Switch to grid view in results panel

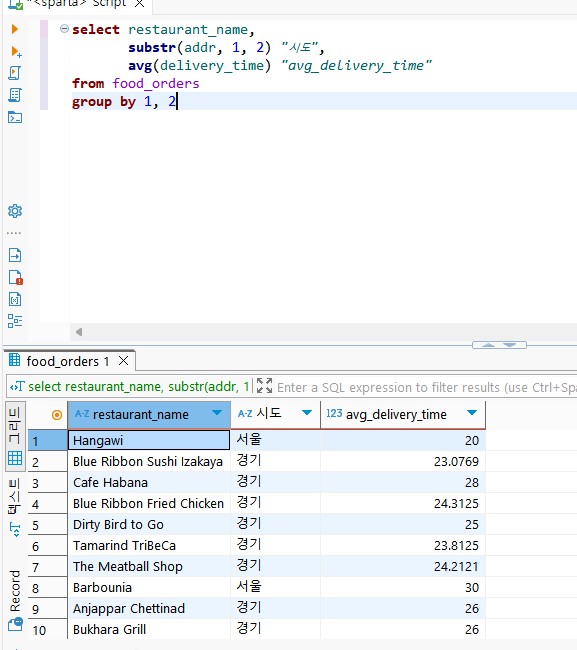(15, 458)
